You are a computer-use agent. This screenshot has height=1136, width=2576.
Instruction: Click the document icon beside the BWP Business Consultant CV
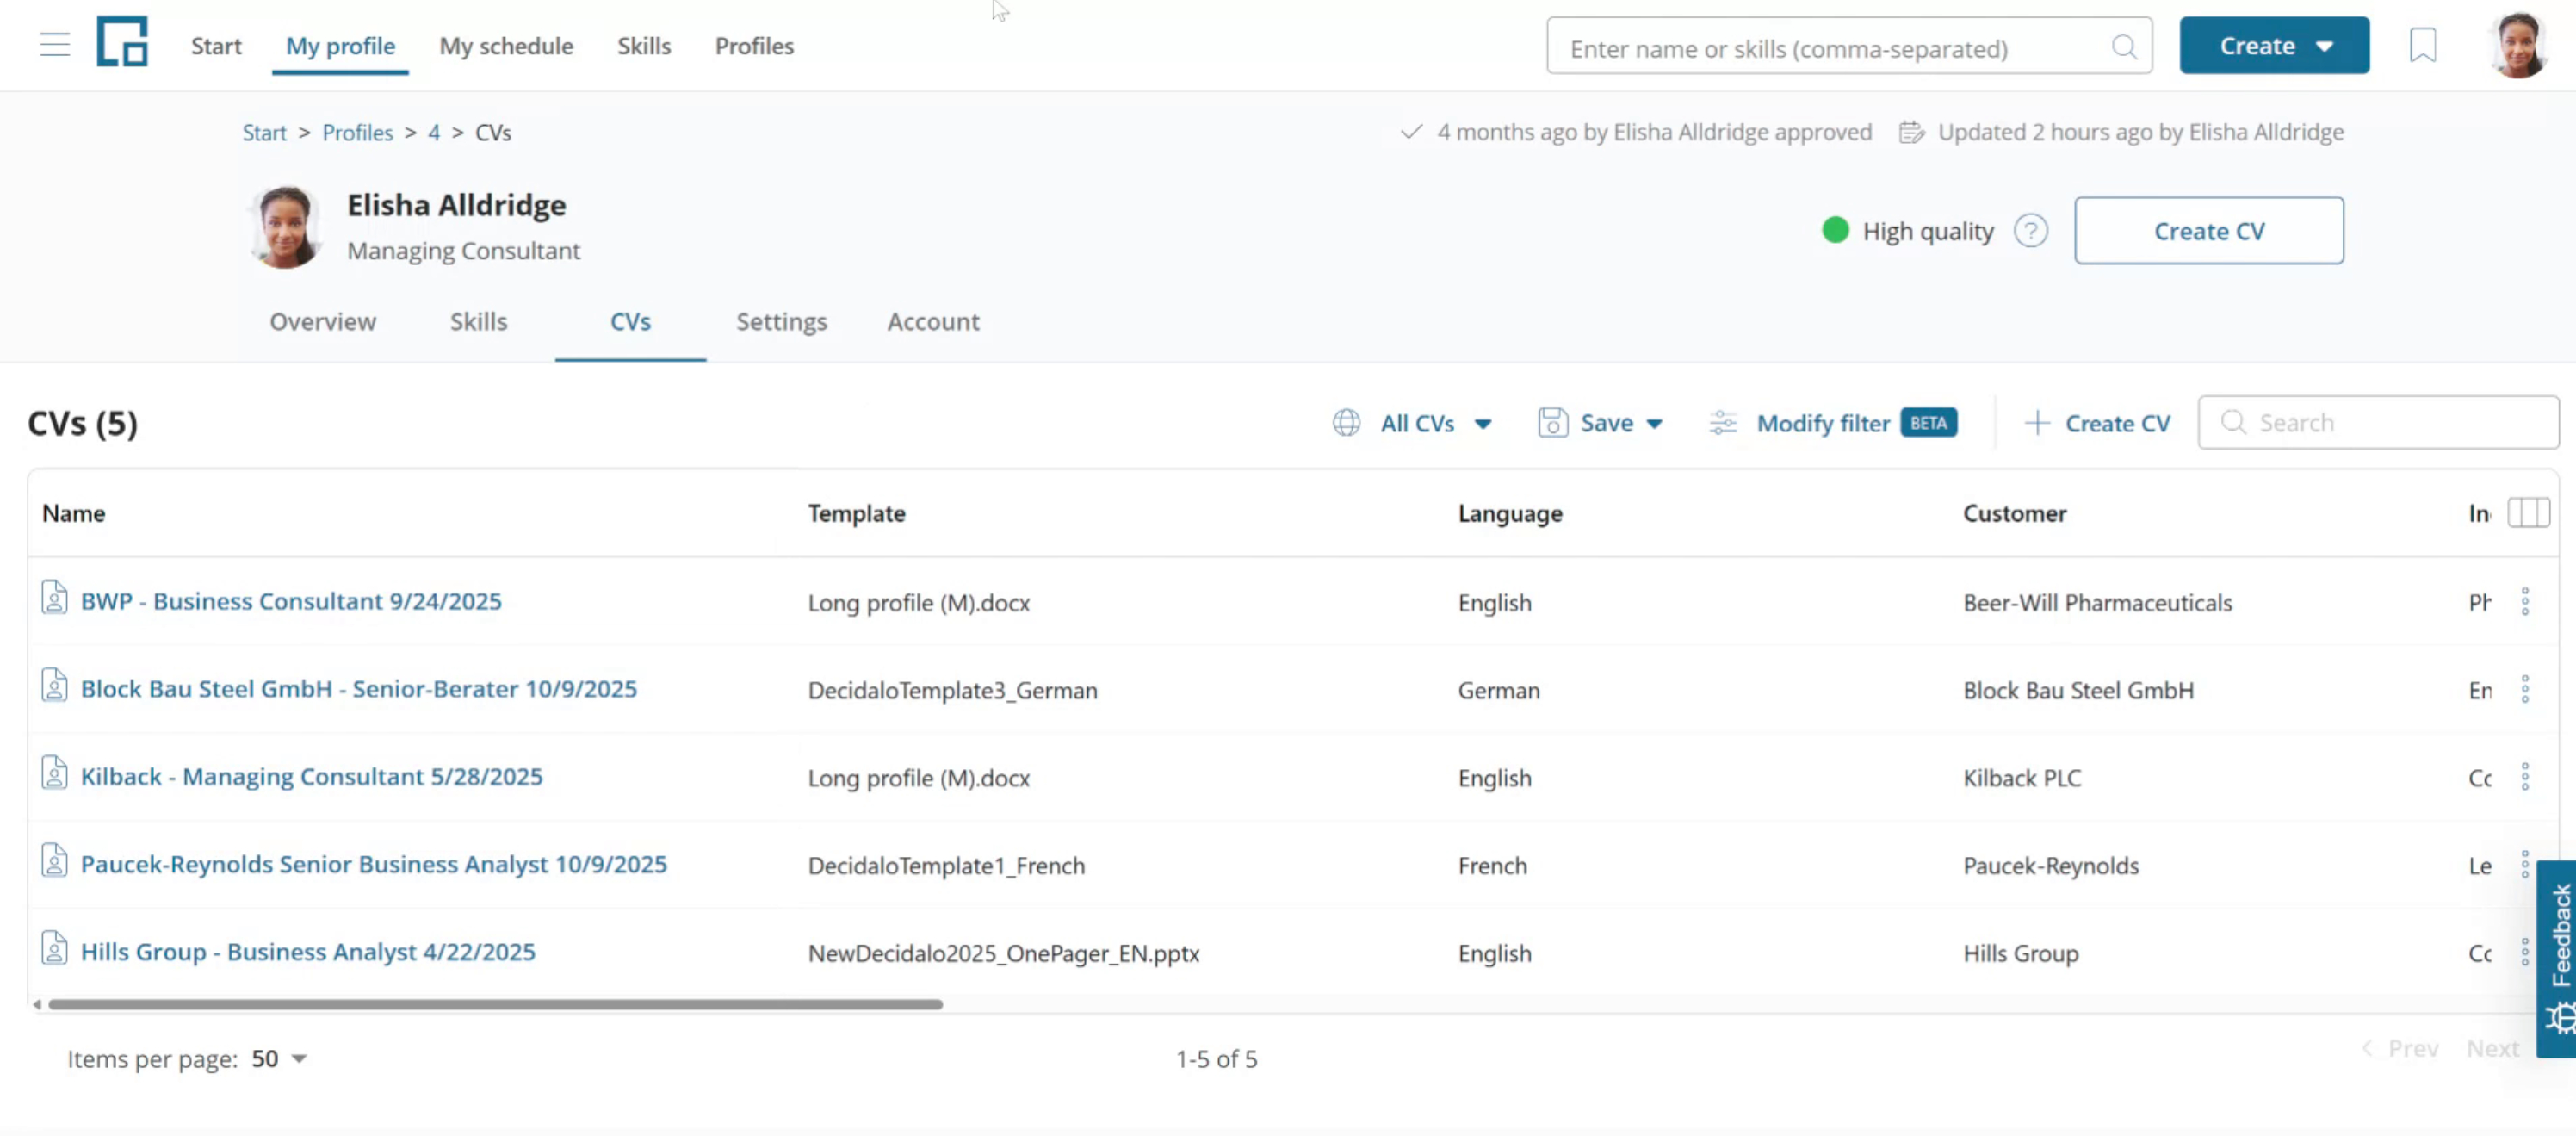(x=55, y=598)
